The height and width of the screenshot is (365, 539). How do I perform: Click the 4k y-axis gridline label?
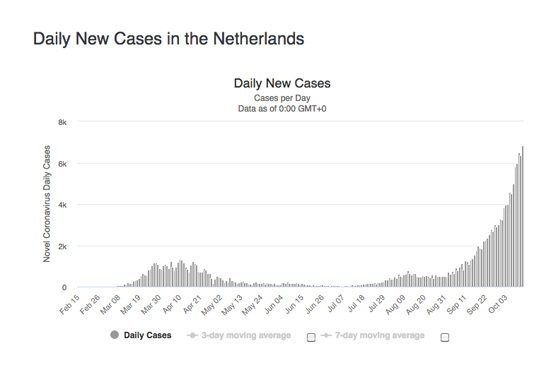[x=62, y=205]
